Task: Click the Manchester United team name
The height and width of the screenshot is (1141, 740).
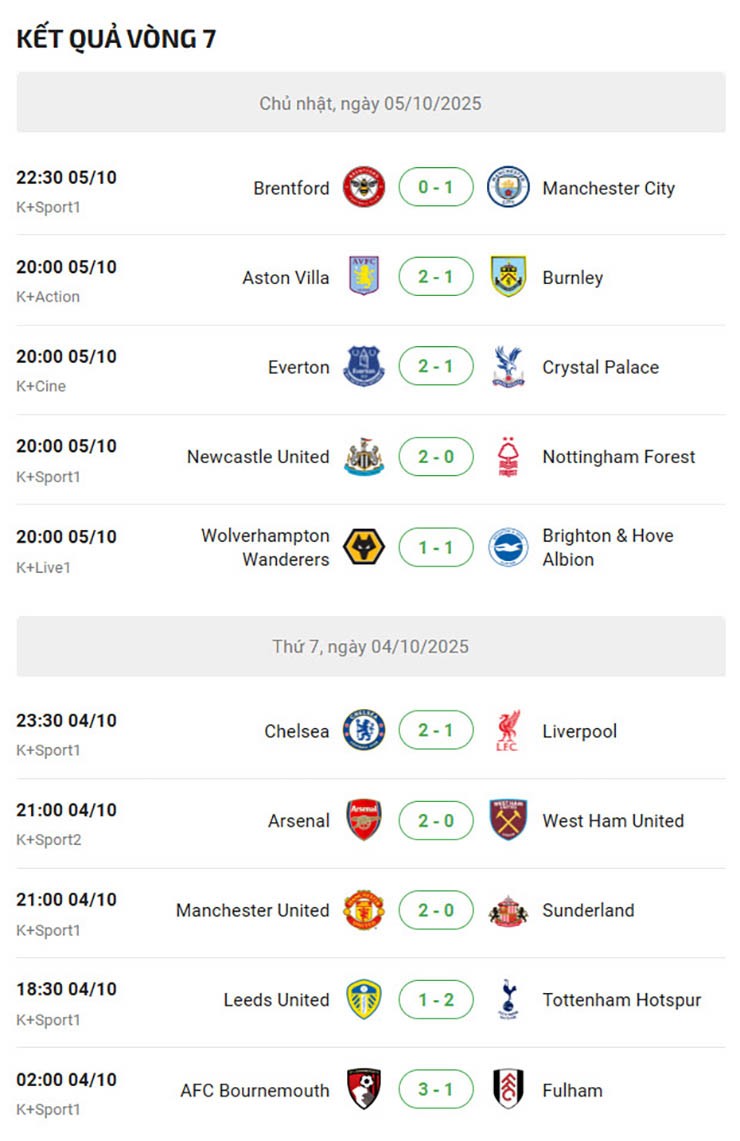Action: pos(252,910)
